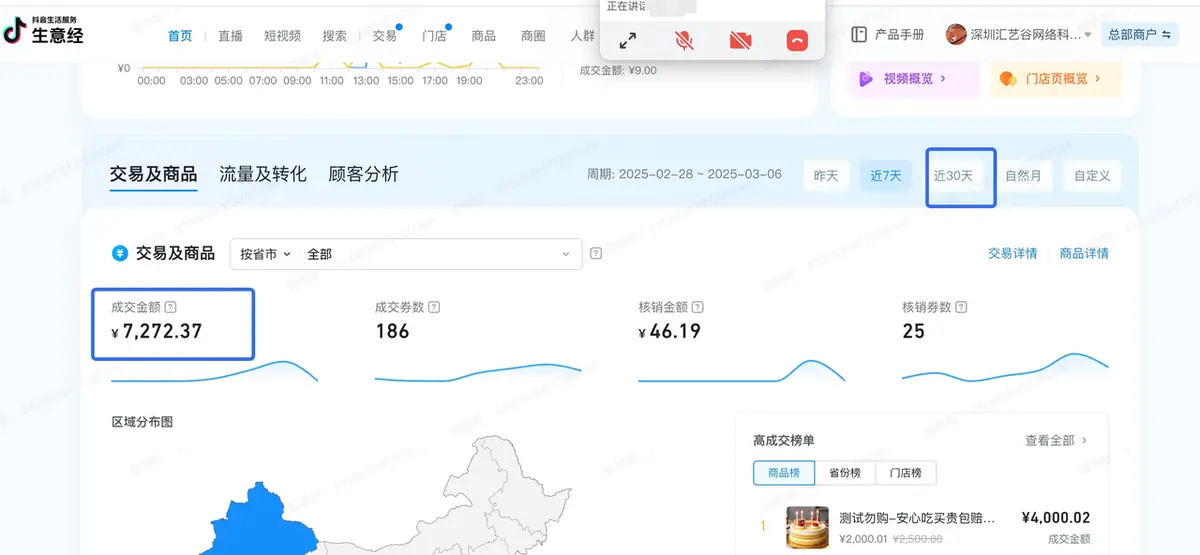Expand the 深圳汇艺谷网络科 account dropdown arrow
The height and width of the screenshot is (555, 1200).
tap(1088, 36)
